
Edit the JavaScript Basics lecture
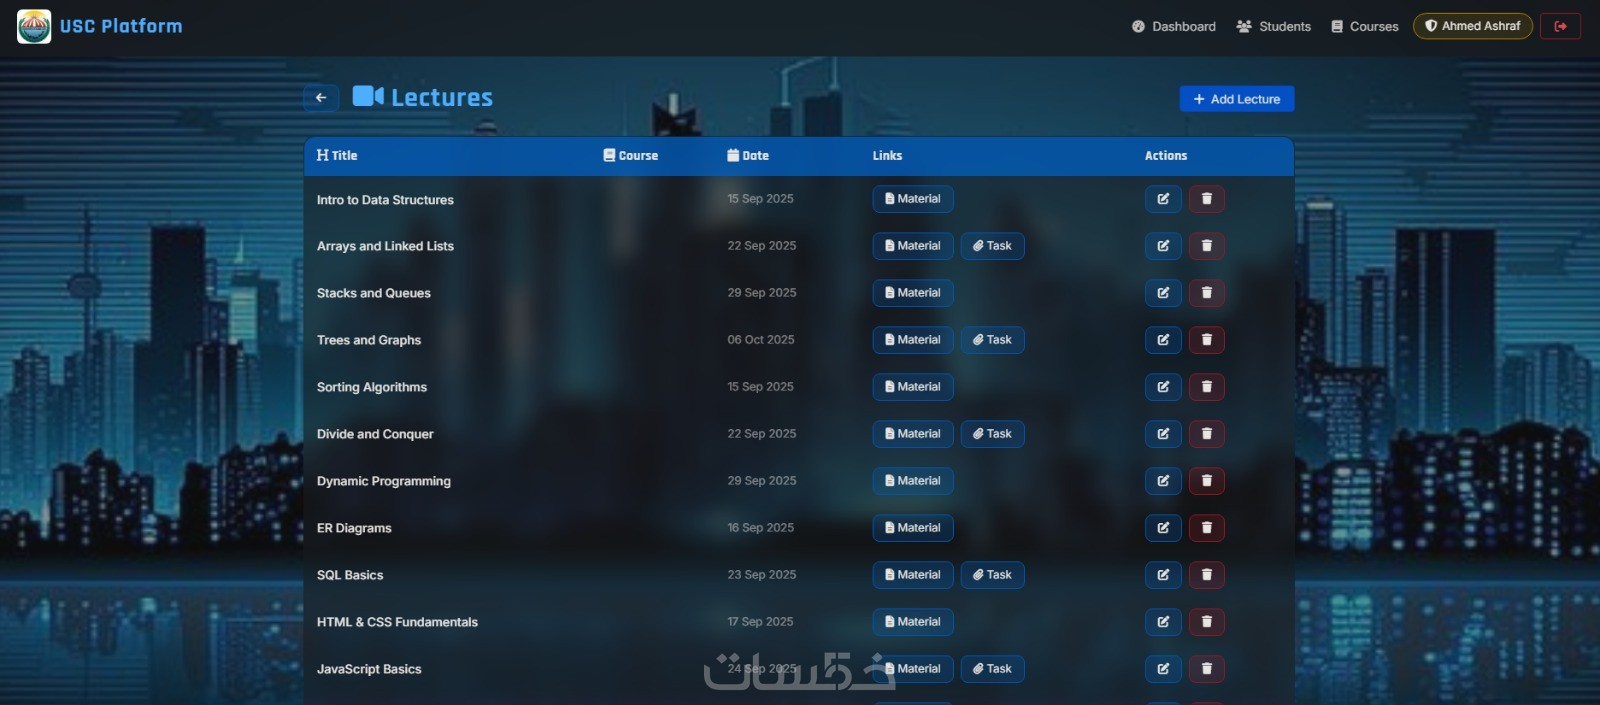click(x=1163, y=669)
